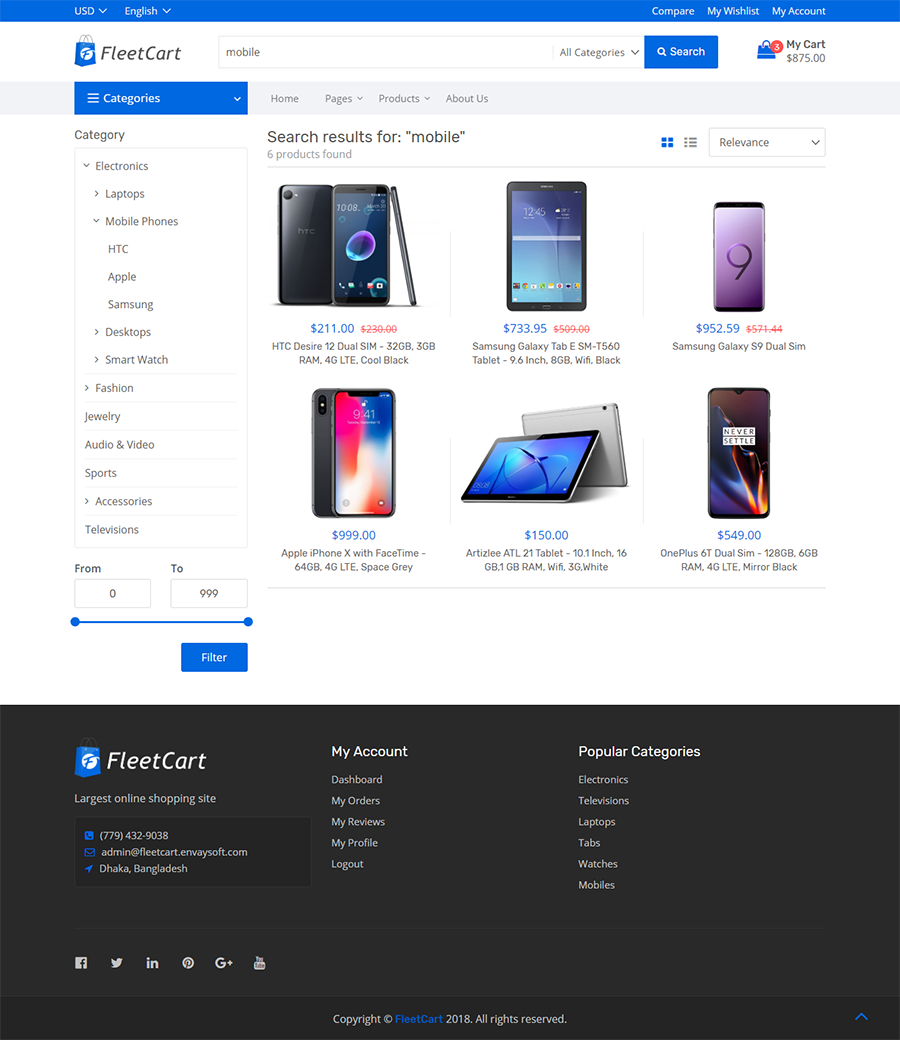
Task: Open the YouTube social link
Action: click(x=259, y=963)
